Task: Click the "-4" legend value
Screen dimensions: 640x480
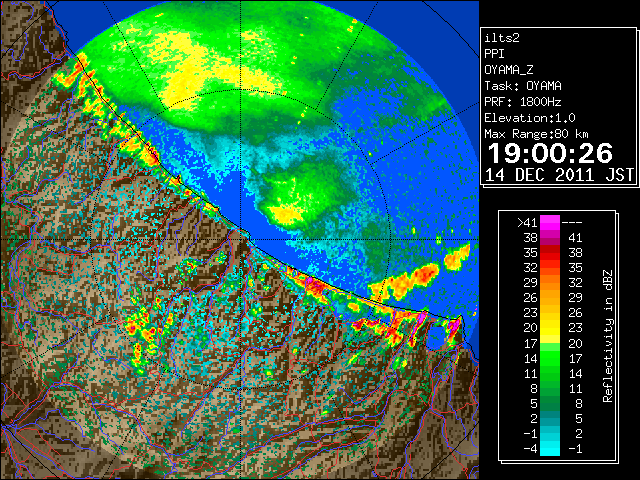Action: coord(530,449)
